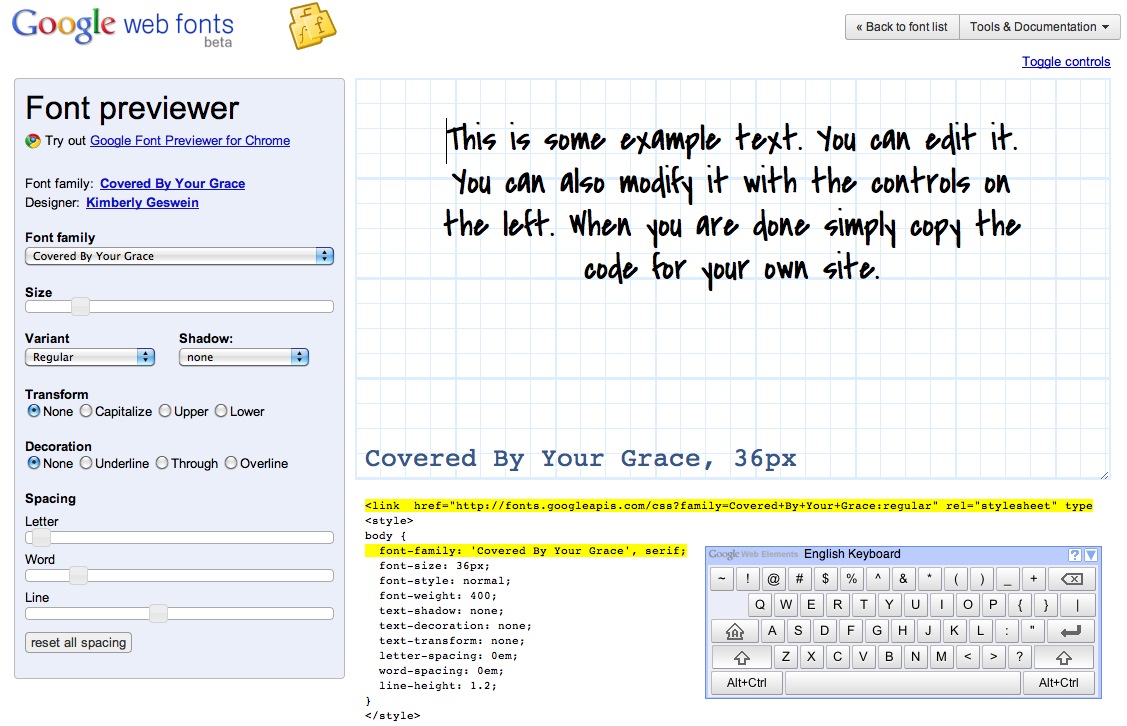
Task: Open the Variant Regular dropdown
Action: pyautogui.click(x=90, y=357)
